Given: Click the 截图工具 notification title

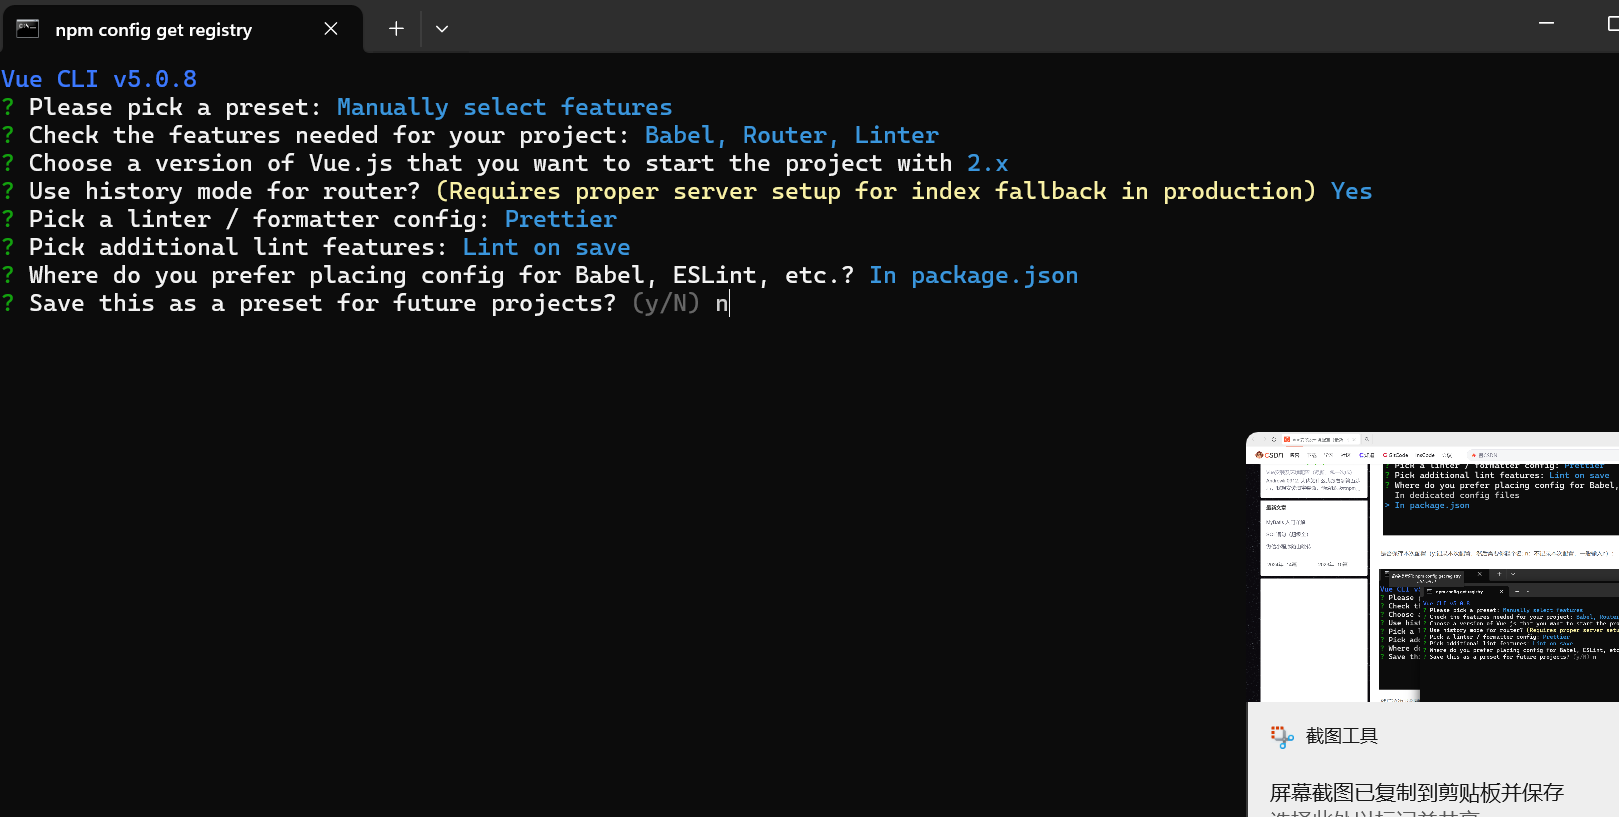Looking at the screenshot, I should tap(1342, 737).
